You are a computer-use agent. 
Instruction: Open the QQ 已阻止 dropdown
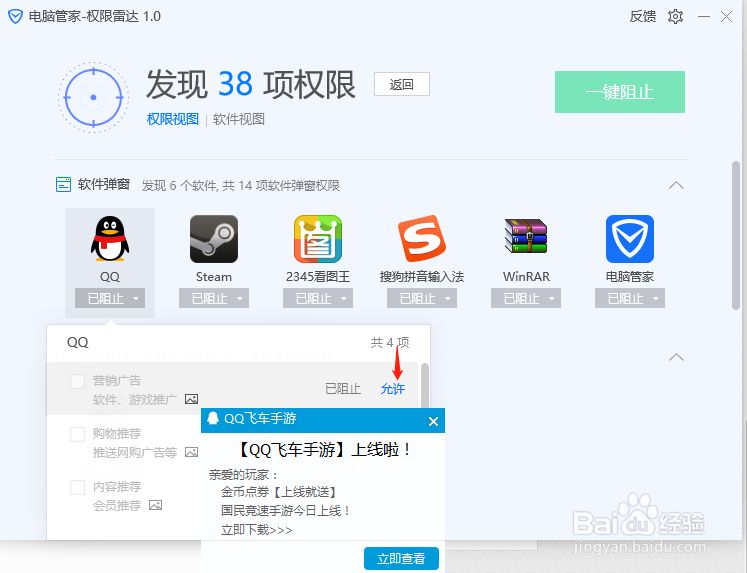(110, 298)
